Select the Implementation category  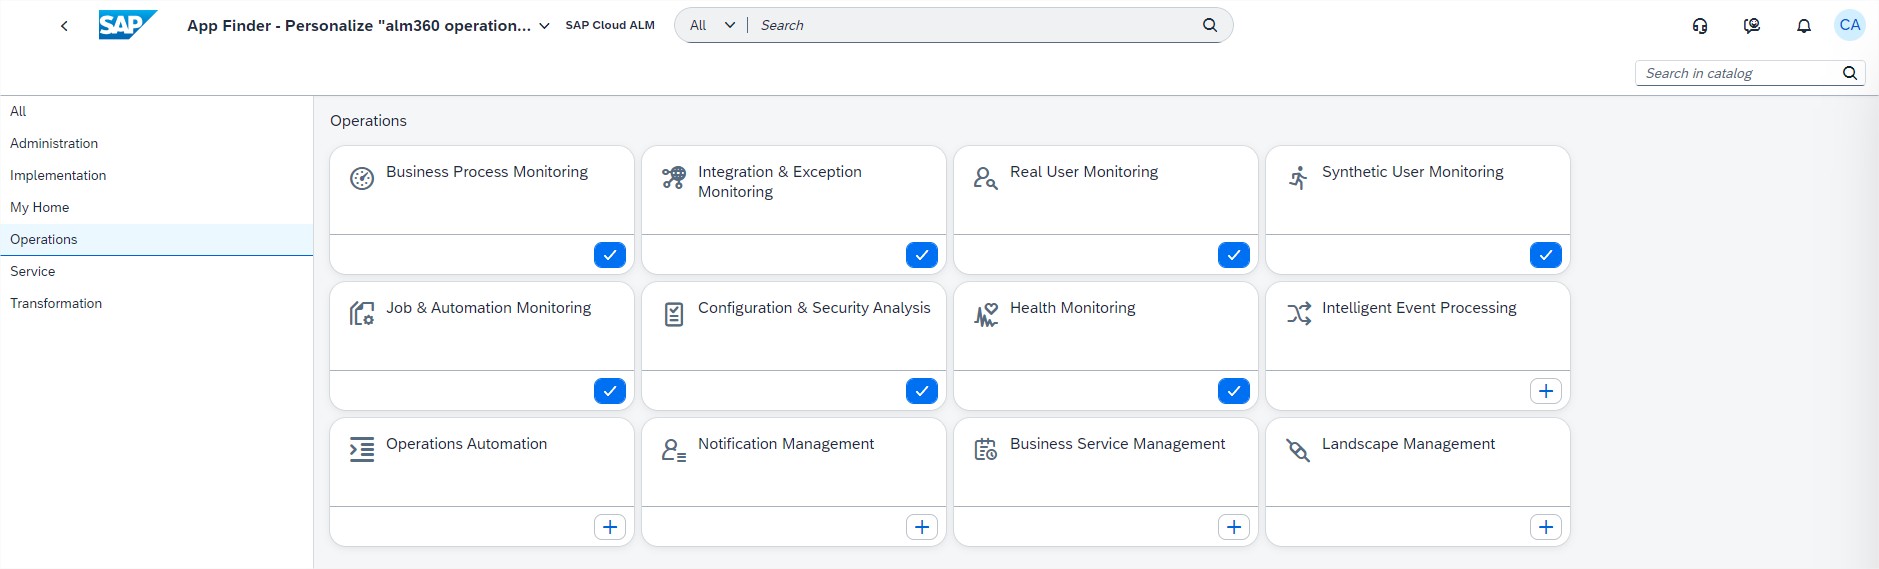click(x=58, y=175)
